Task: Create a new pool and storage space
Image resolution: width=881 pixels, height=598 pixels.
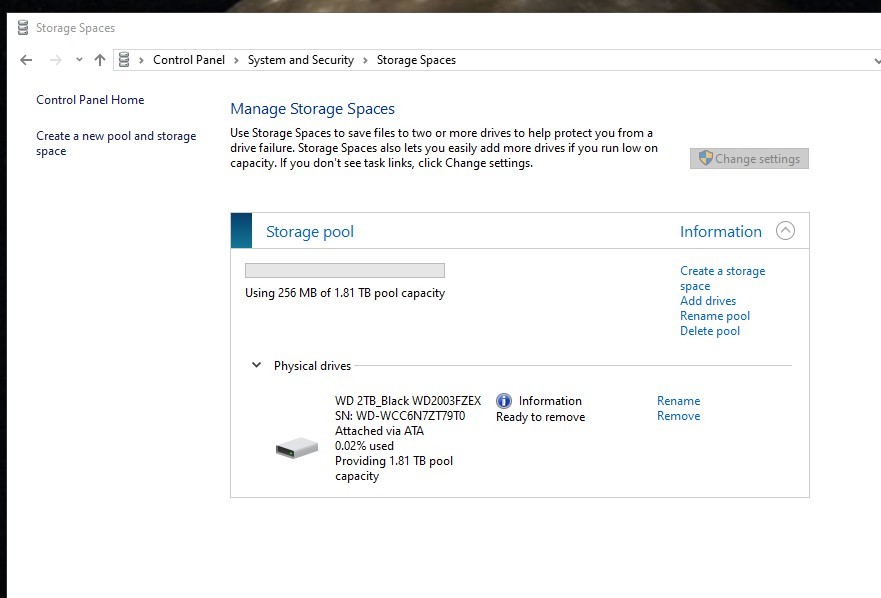Action: [x=116, y=143]
